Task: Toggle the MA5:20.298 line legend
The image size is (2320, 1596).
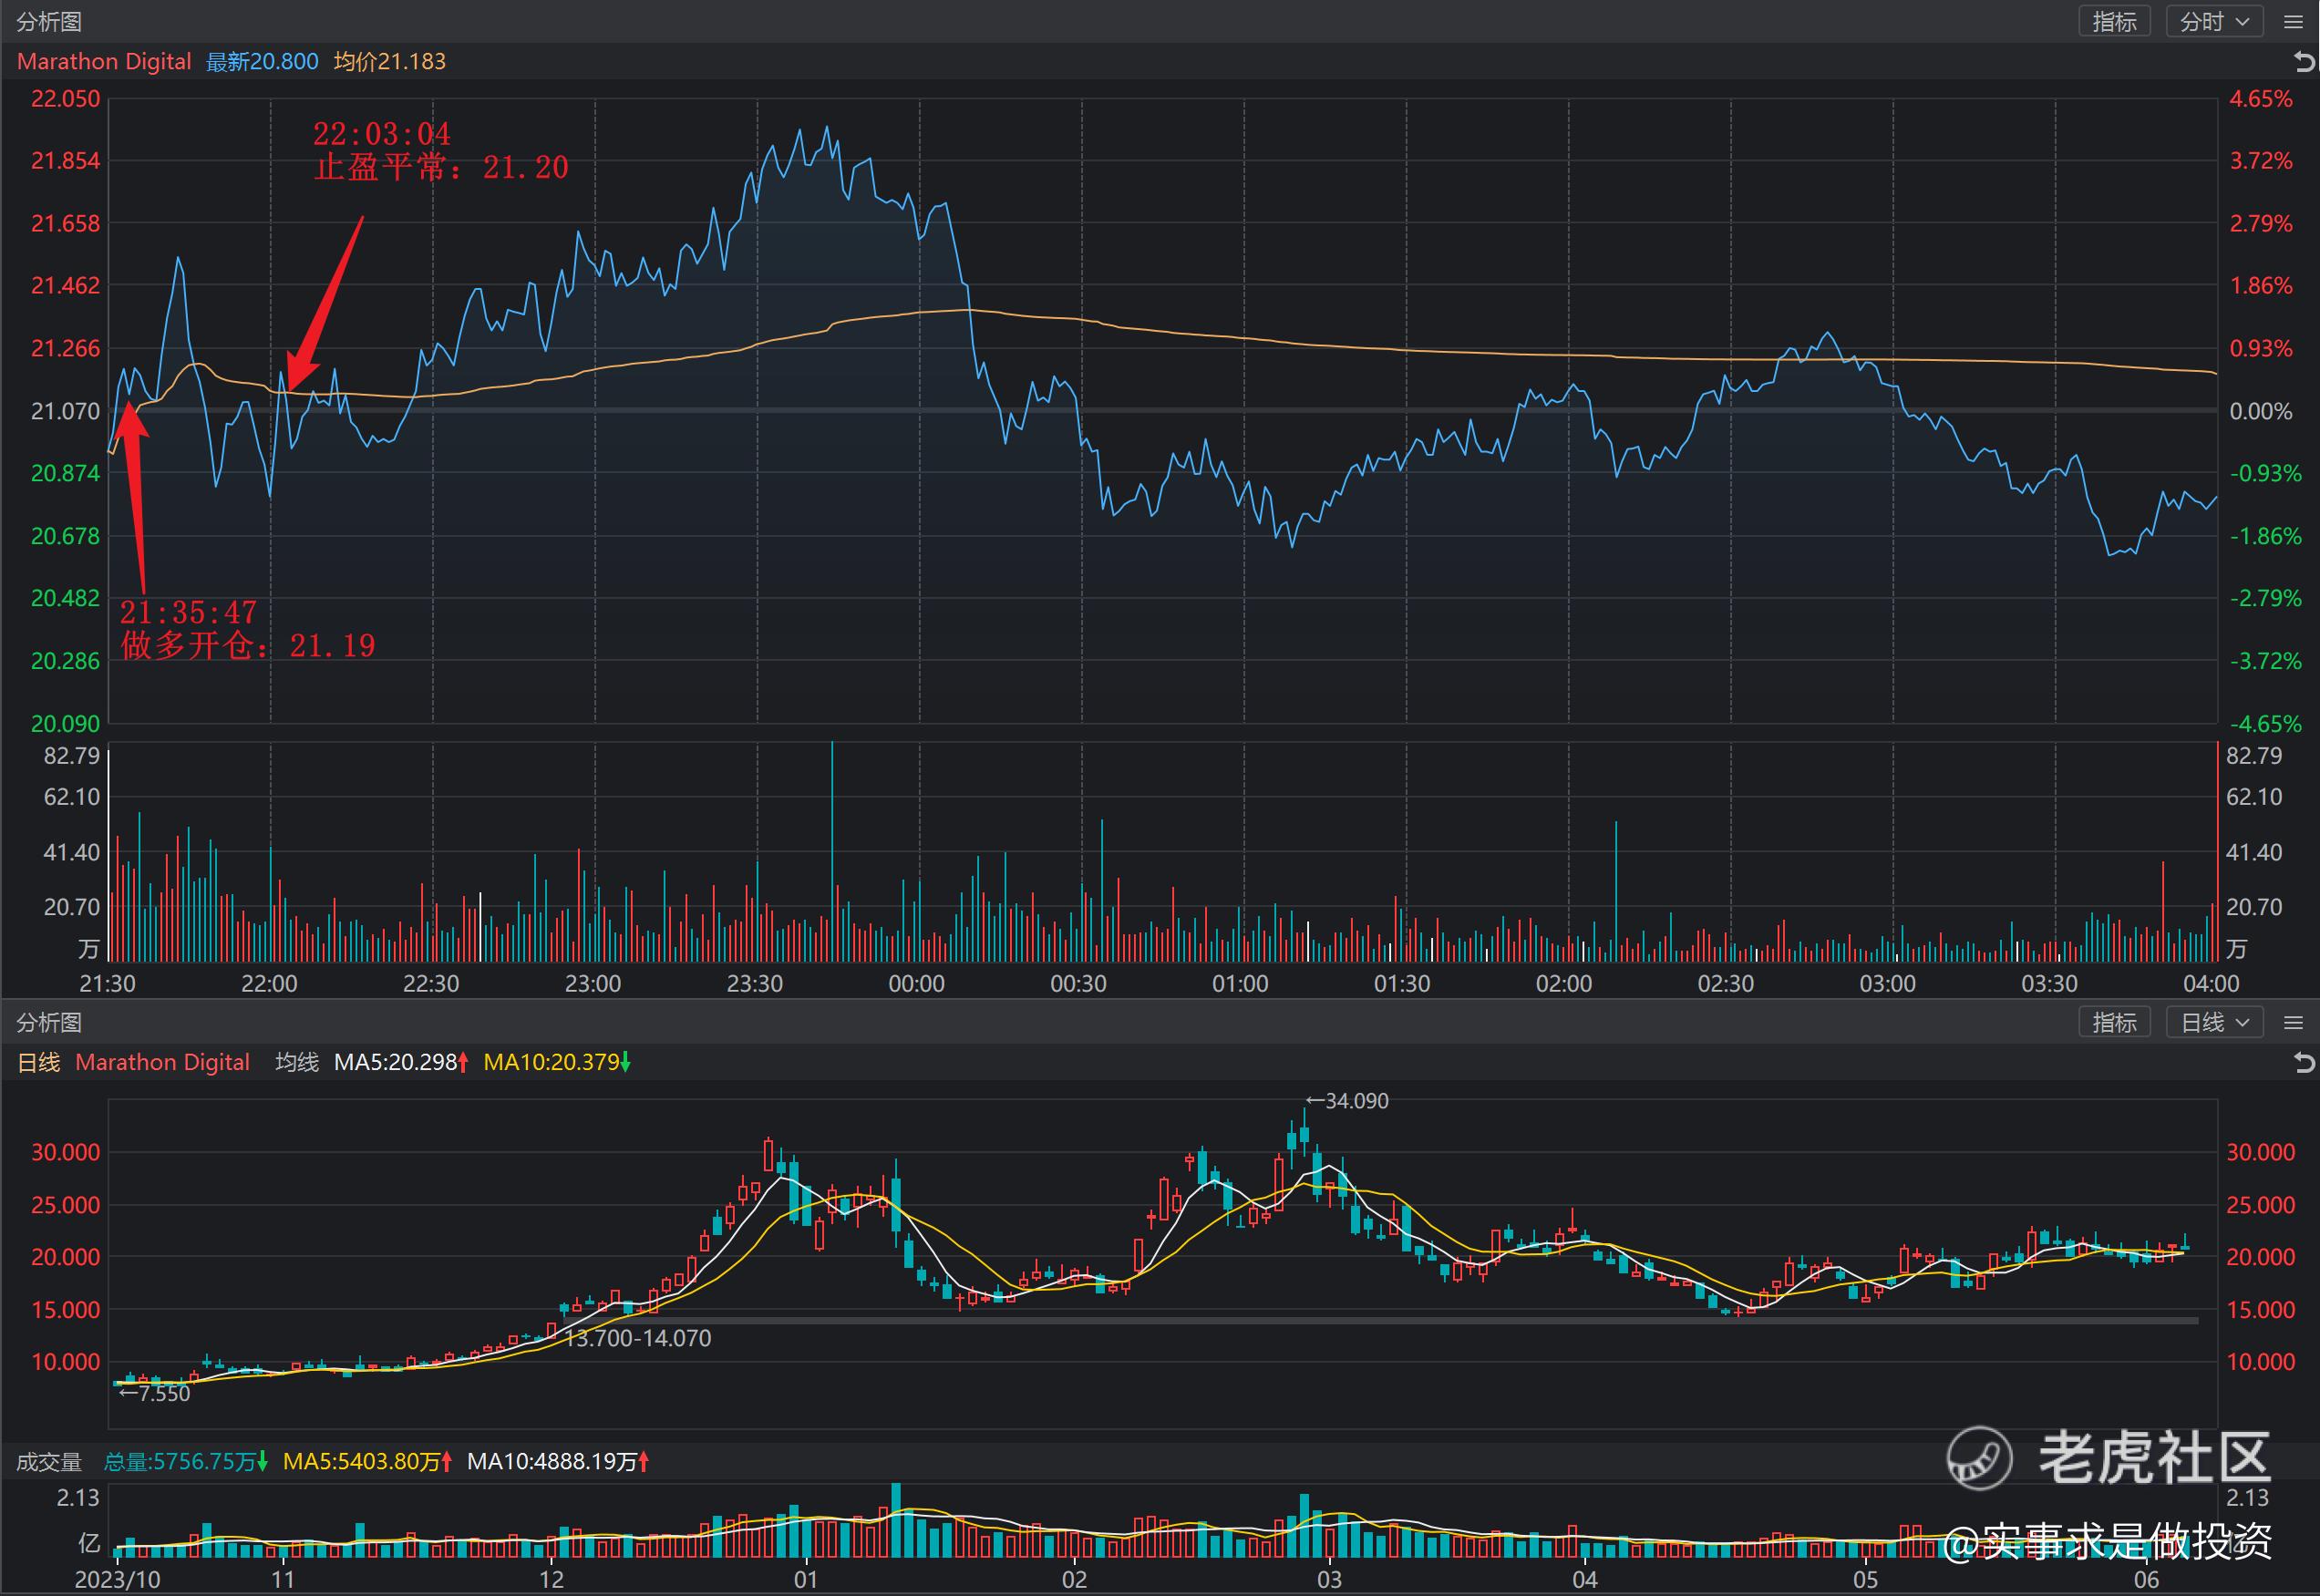Action: coord(395,1063)
